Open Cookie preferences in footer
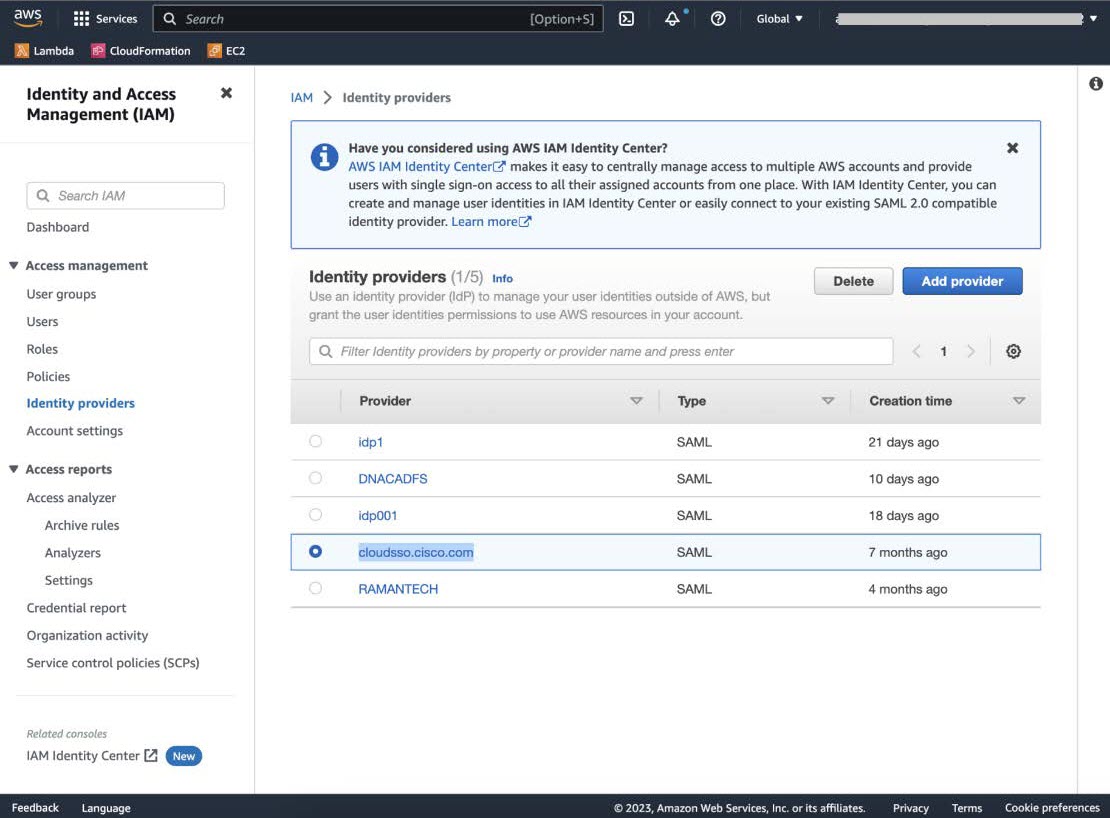This screenshot has height=818, width=1110. 1052,807
